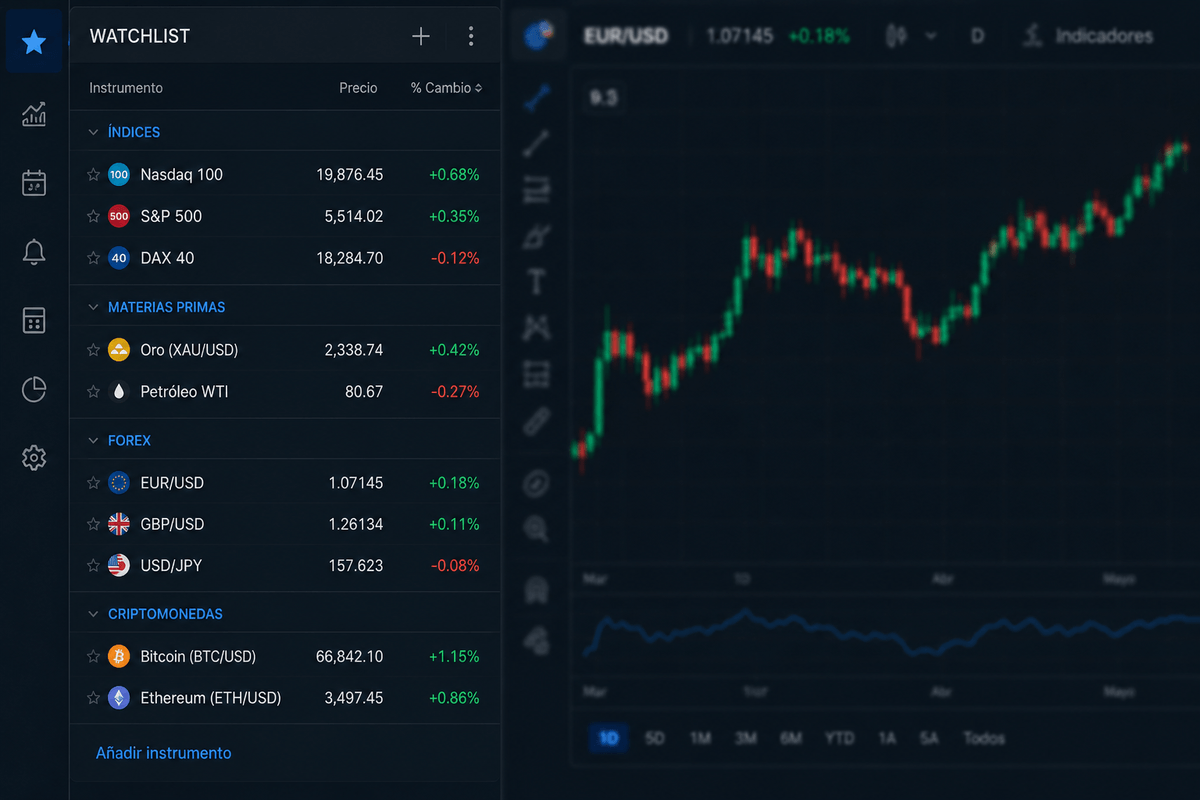Open the economic calendar sidebar icon
The height and width of the screenshot is (800, 1200).
[34, 183]
